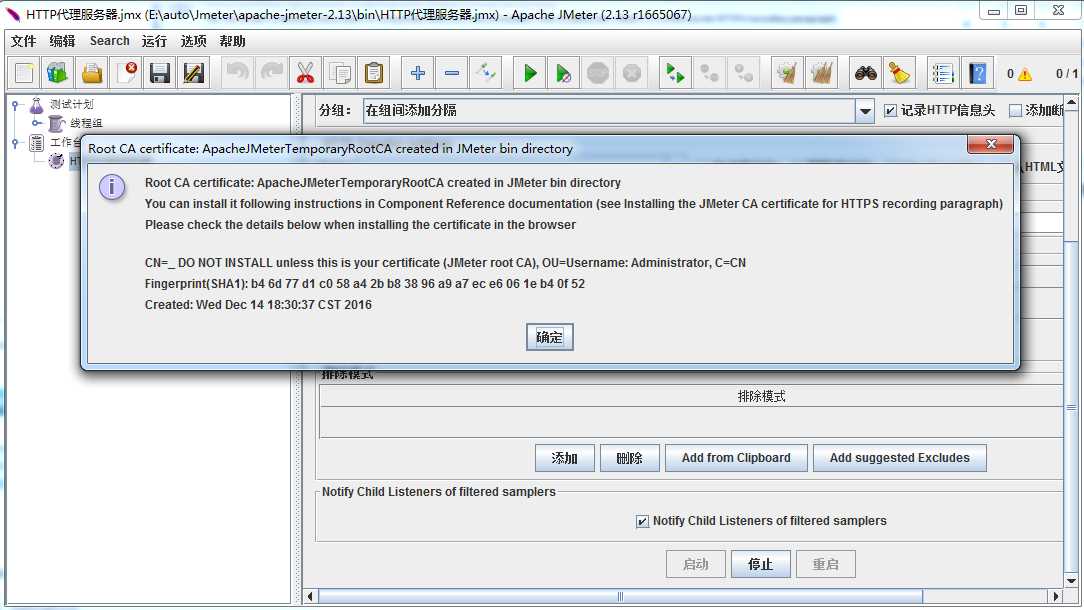Viewport: 1084px width, 610px height.
Task: Click the horizontal scrollbar thumb
Action: pos(620,596)
